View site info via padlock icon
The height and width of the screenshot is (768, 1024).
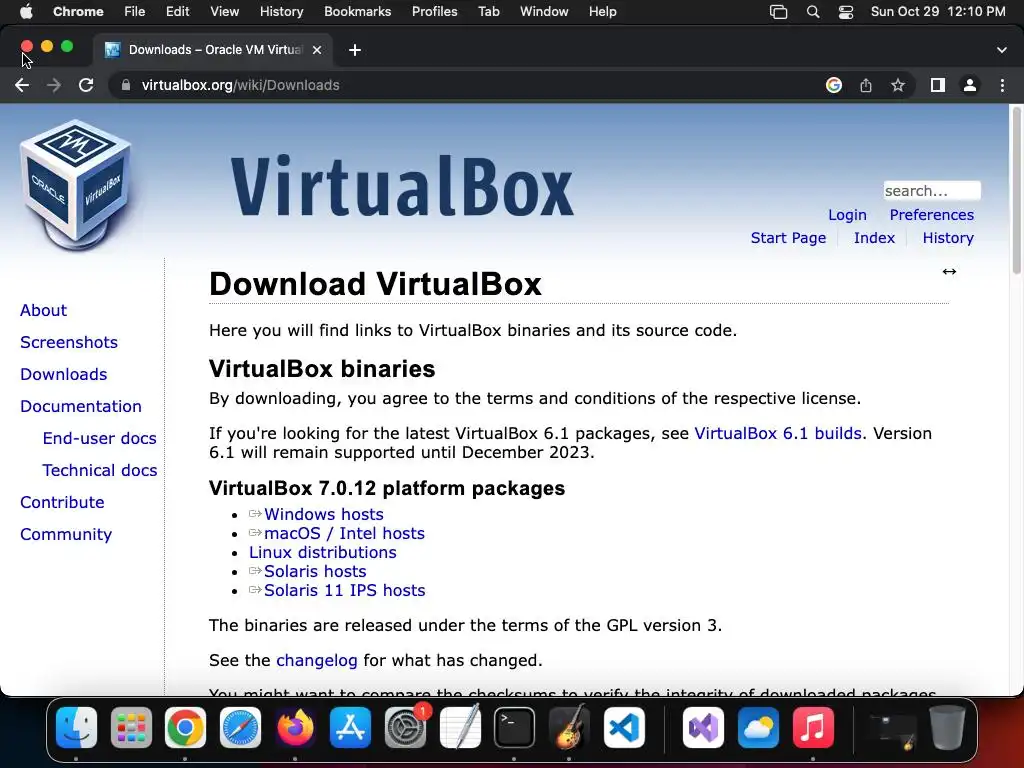pos(125,86)
